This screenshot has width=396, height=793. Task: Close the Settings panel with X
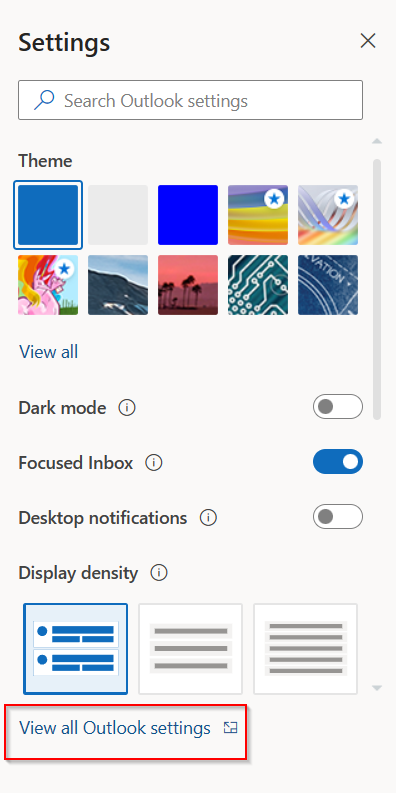pyautogui.click(x=368, y=41)
